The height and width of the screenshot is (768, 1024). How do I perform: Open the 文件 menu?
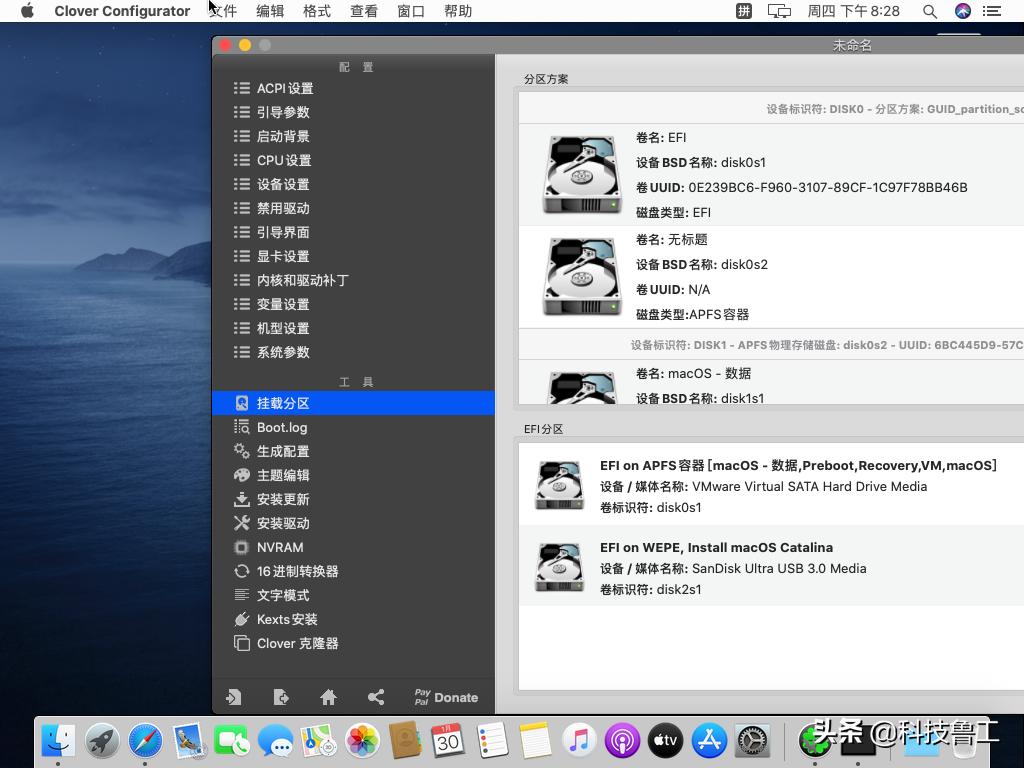click(x=222, y=11)
